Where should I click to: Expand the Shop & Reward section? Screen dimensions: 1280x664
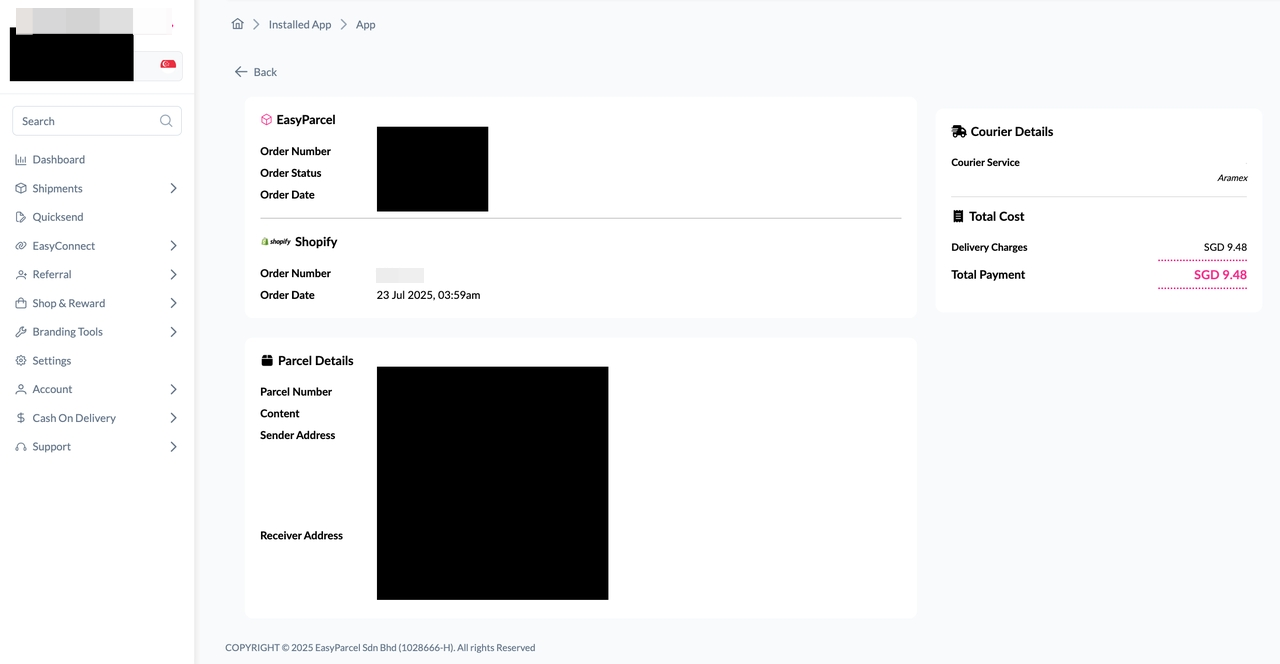(x=172, y=303)
